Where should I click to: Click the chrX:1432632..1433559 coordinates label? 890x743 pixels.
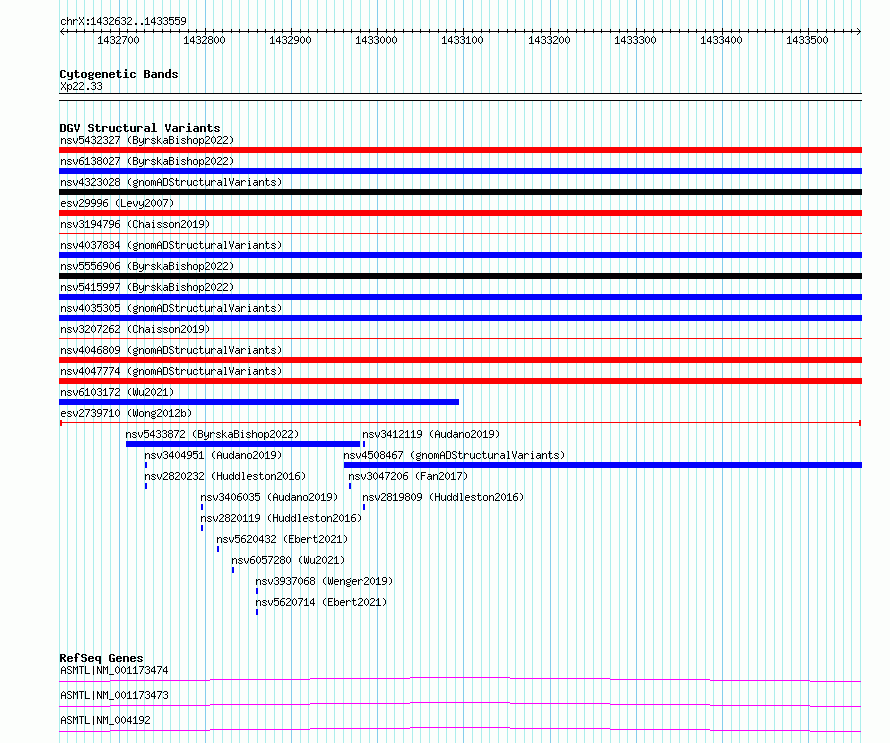pos(123,21)
